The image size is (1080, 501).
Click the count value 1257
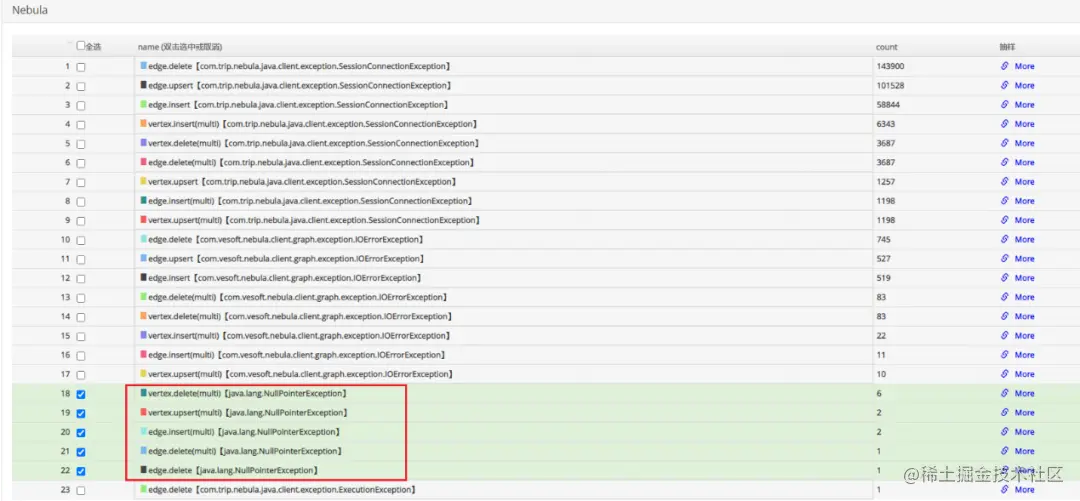pyautogui.click(x=886, y=182)
